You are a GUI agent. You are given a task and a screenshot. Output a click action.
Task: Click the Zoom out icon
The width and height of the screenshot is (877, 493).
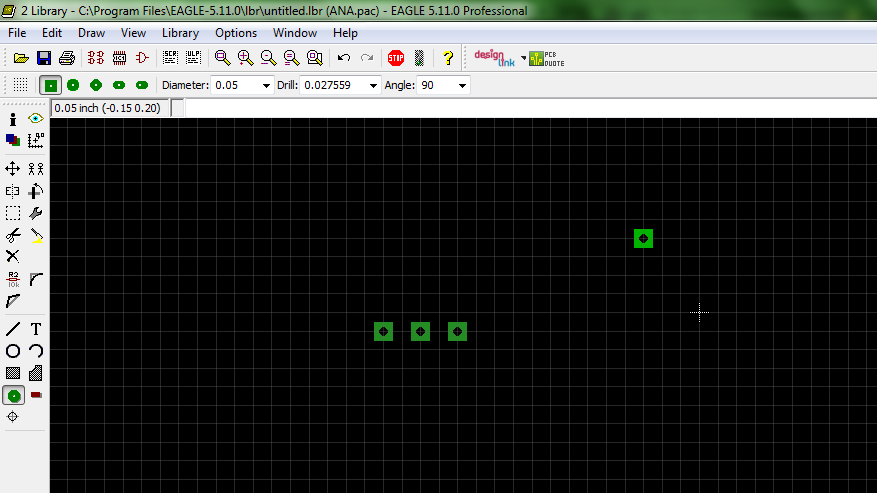point(268,58)
